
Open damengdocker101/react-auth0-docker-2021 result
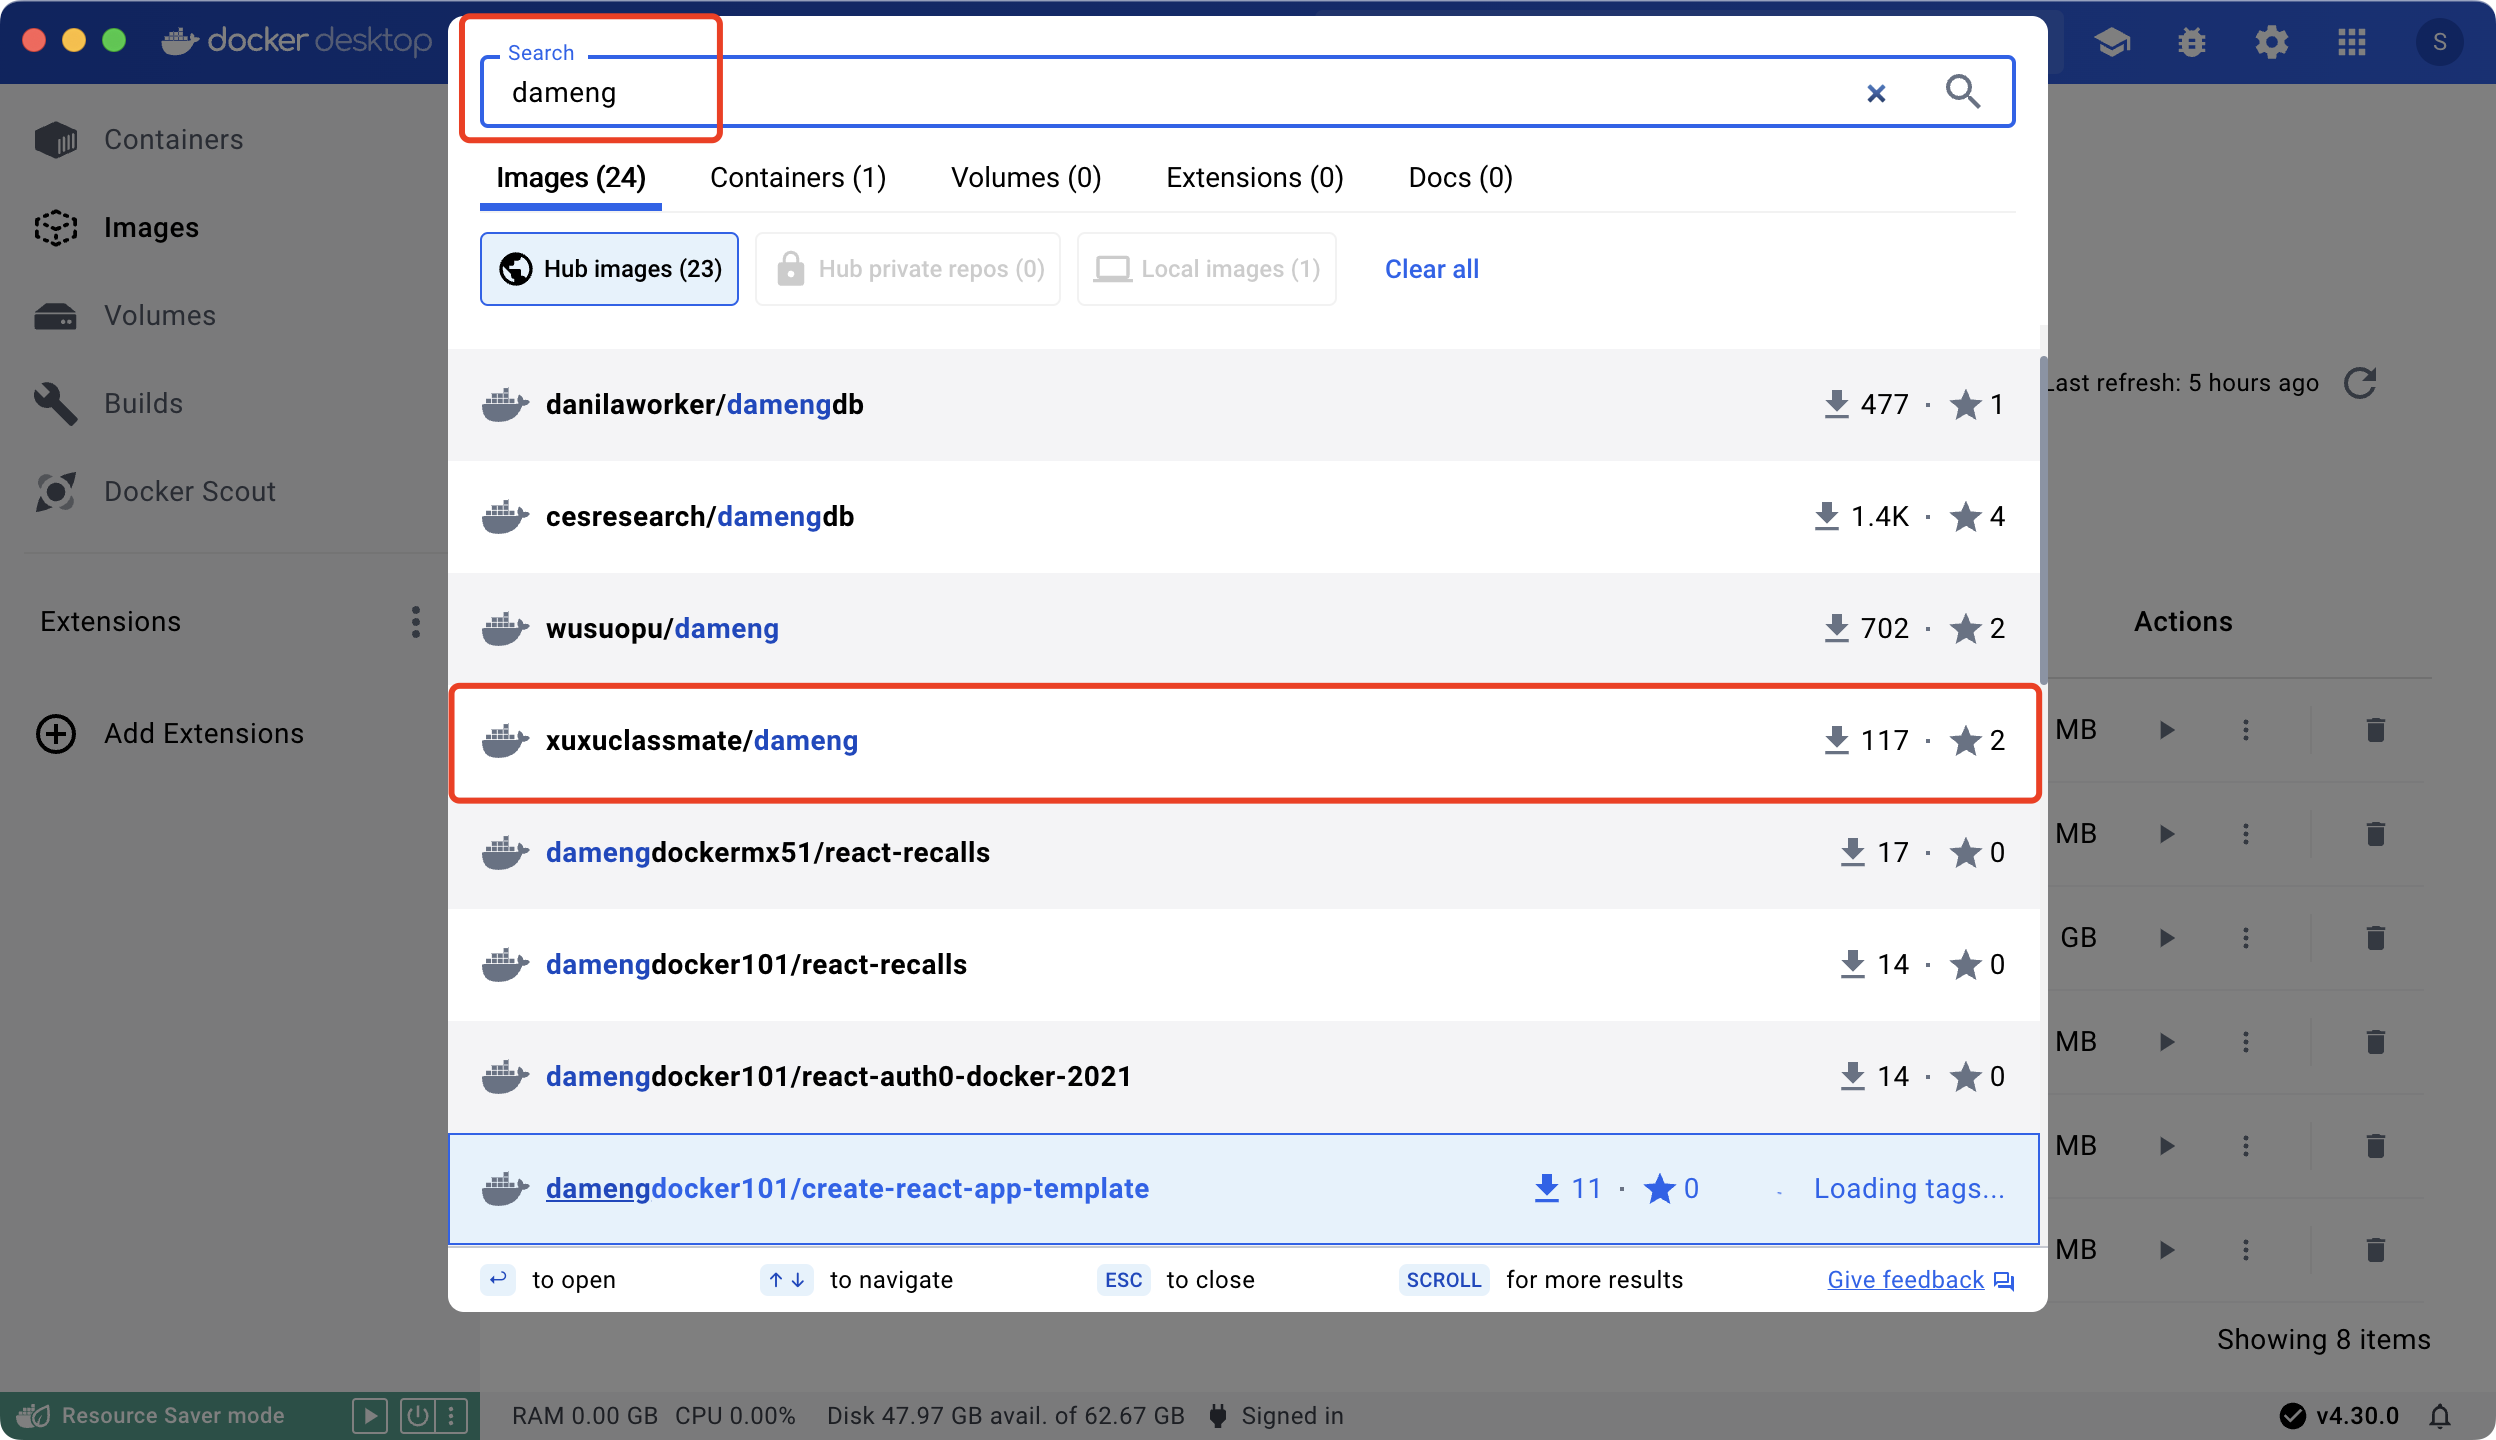(1244, 1077)
